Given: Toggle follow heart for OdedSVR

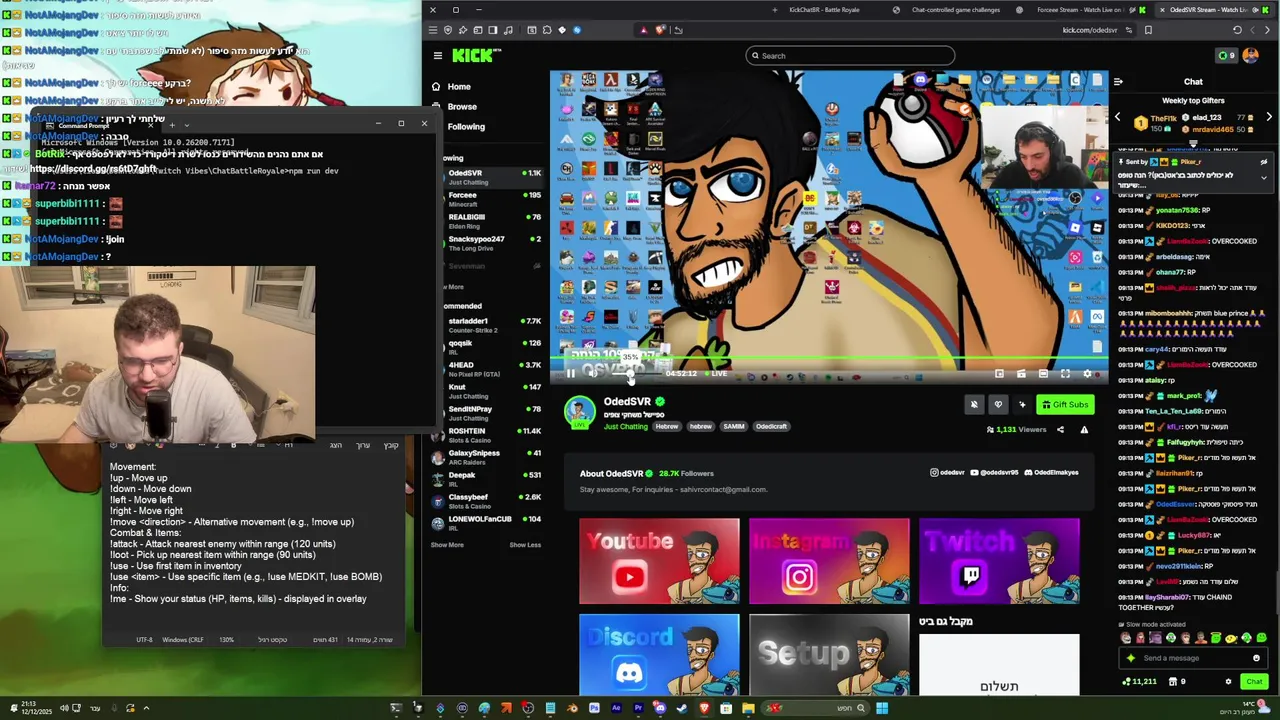Looking at the screenshot, I should (x=998, y=404).
